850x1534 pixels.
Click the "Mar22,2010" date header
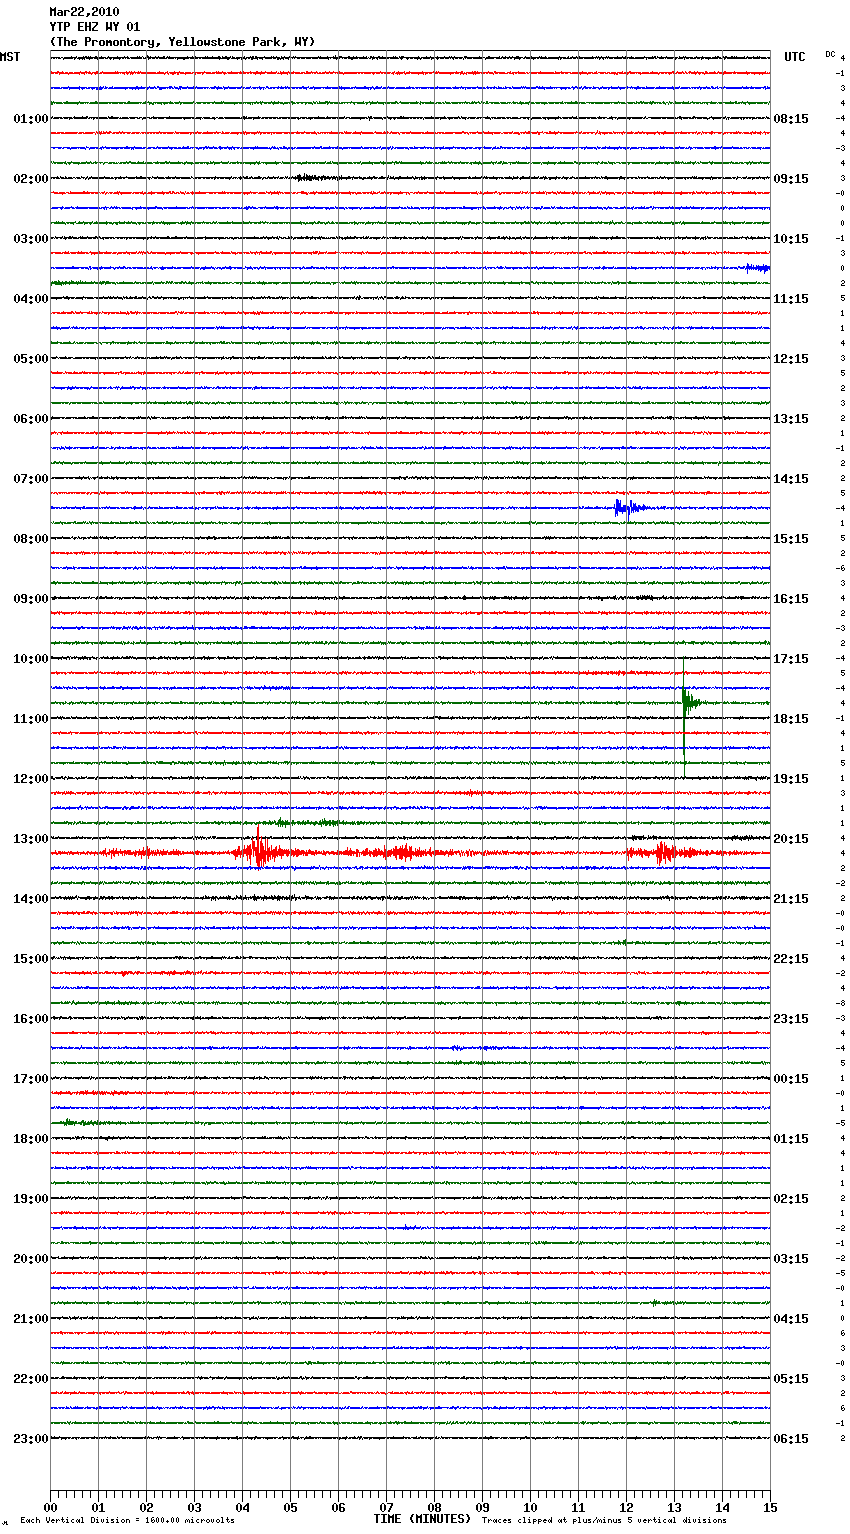tap(84, 12)
